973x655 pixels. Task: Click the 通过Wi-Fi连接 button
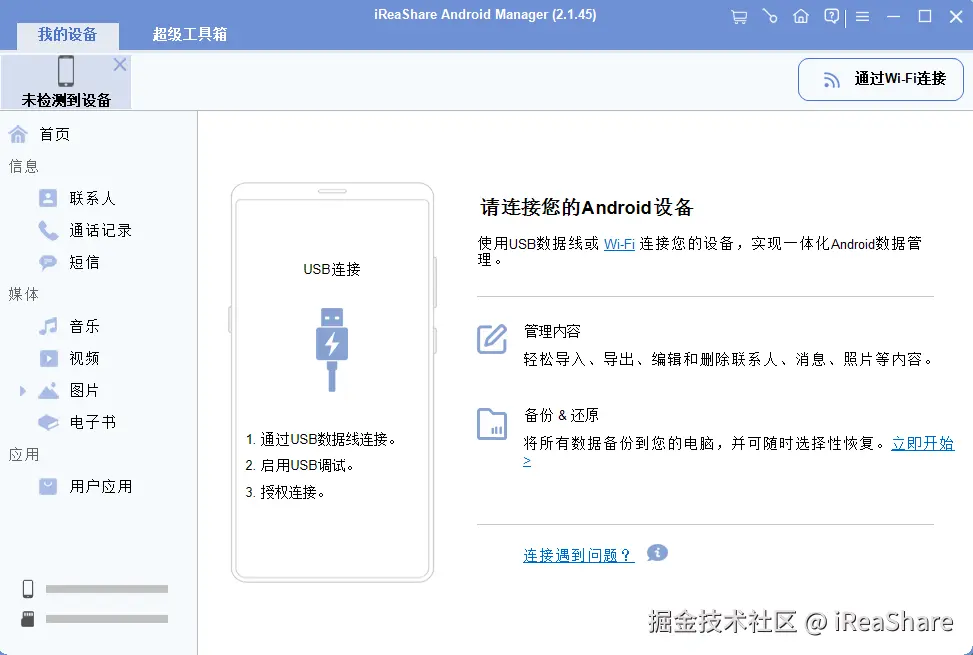click(881, 79)
